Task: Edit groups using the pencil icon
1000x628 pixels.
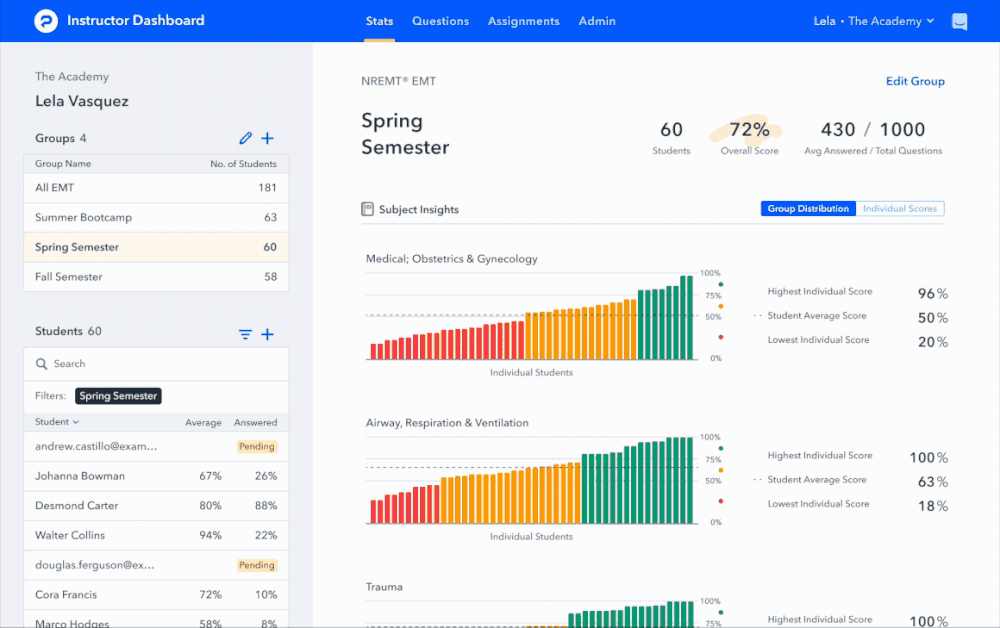Action: (x=246, y=138)
